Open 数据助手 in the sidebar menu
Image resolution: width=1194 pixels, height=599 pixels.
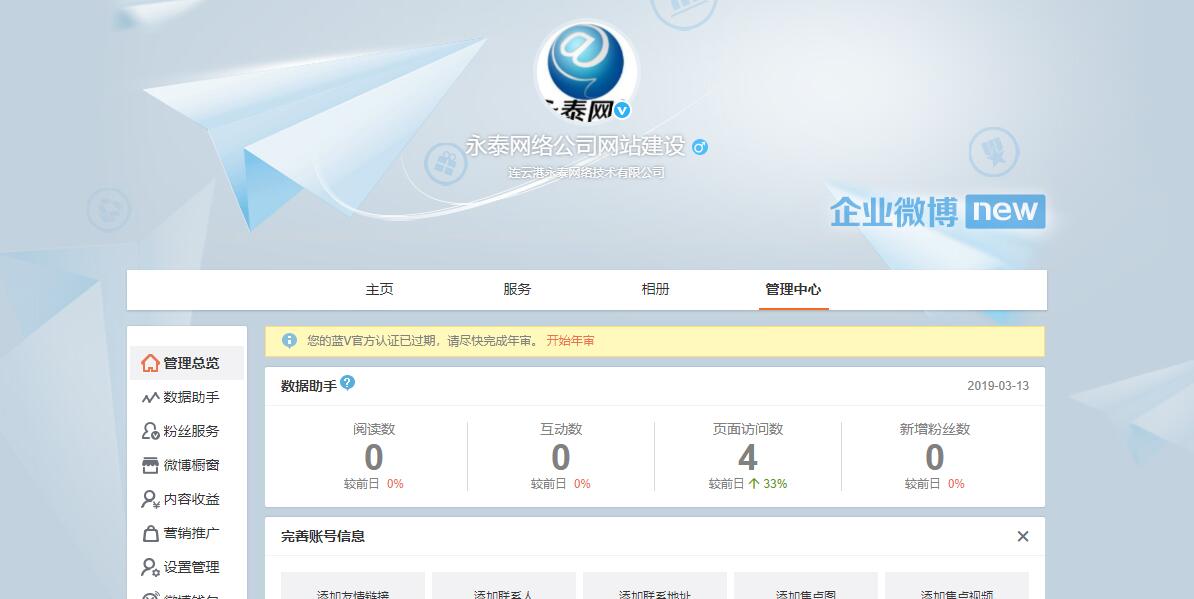tap(187, 397)
